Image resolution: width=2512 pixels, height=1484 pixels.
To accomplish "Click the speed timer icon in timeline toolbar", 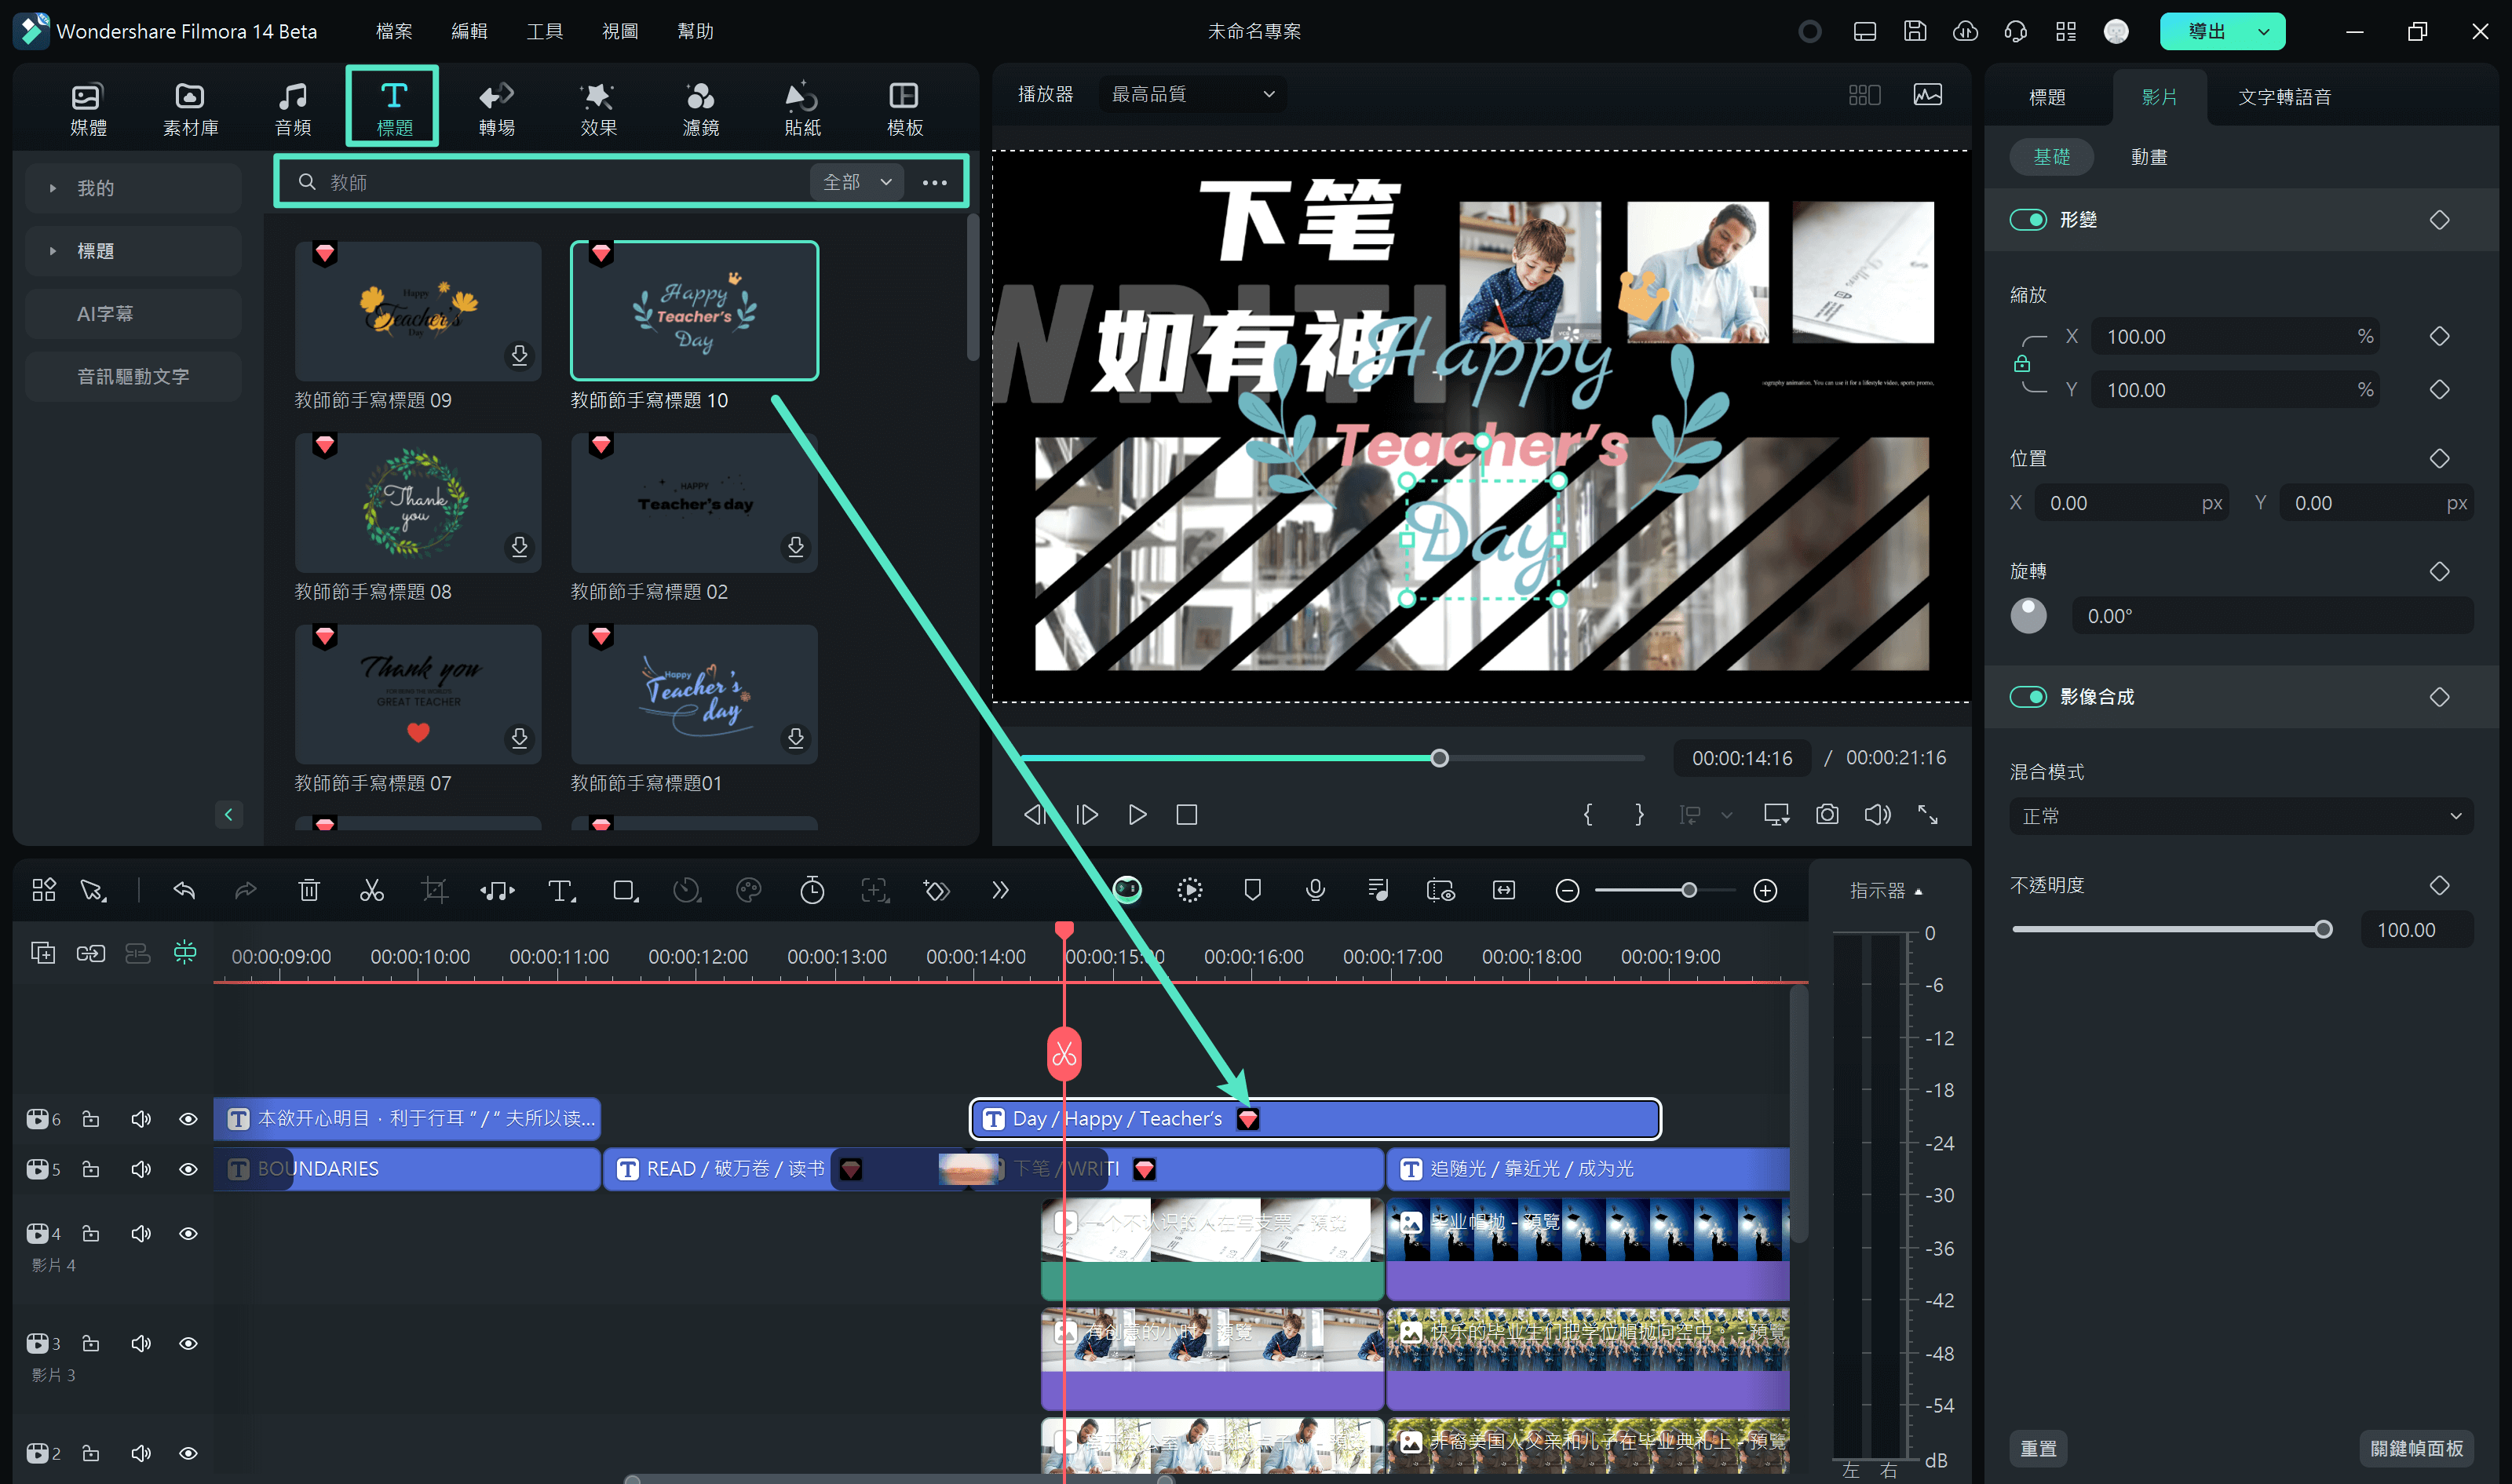I will (x=812, y=890).
